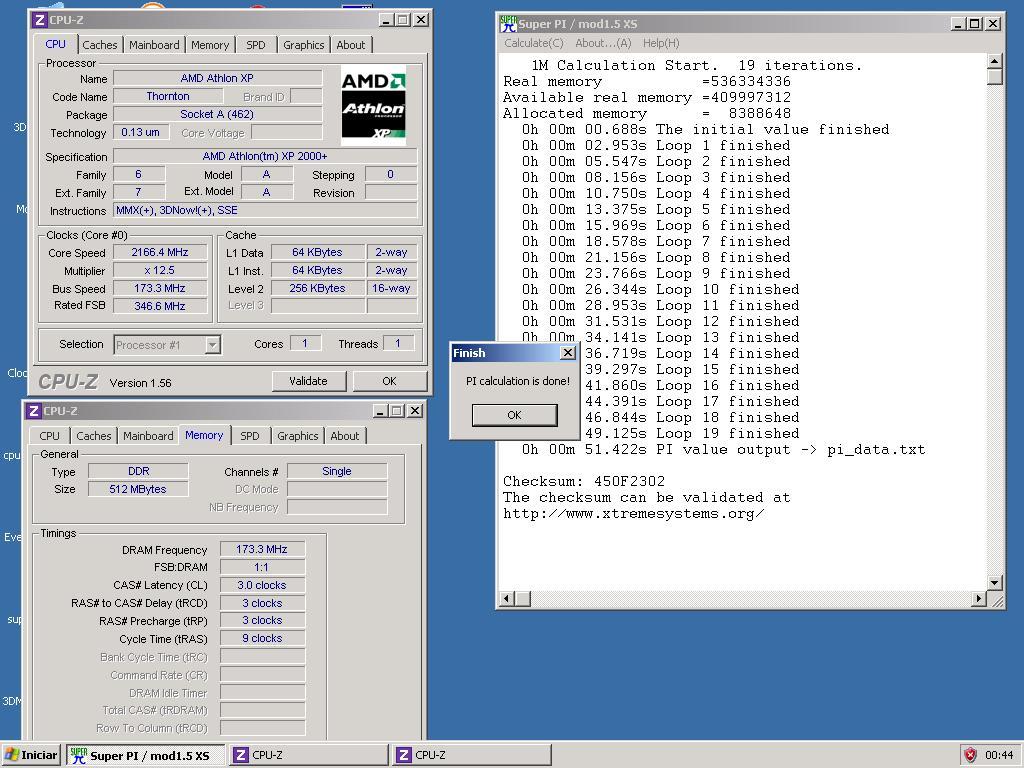The width and height of the screenshot is (1024, 768).
Task: Switch to Super PI taskbar button
Action: 145,755
